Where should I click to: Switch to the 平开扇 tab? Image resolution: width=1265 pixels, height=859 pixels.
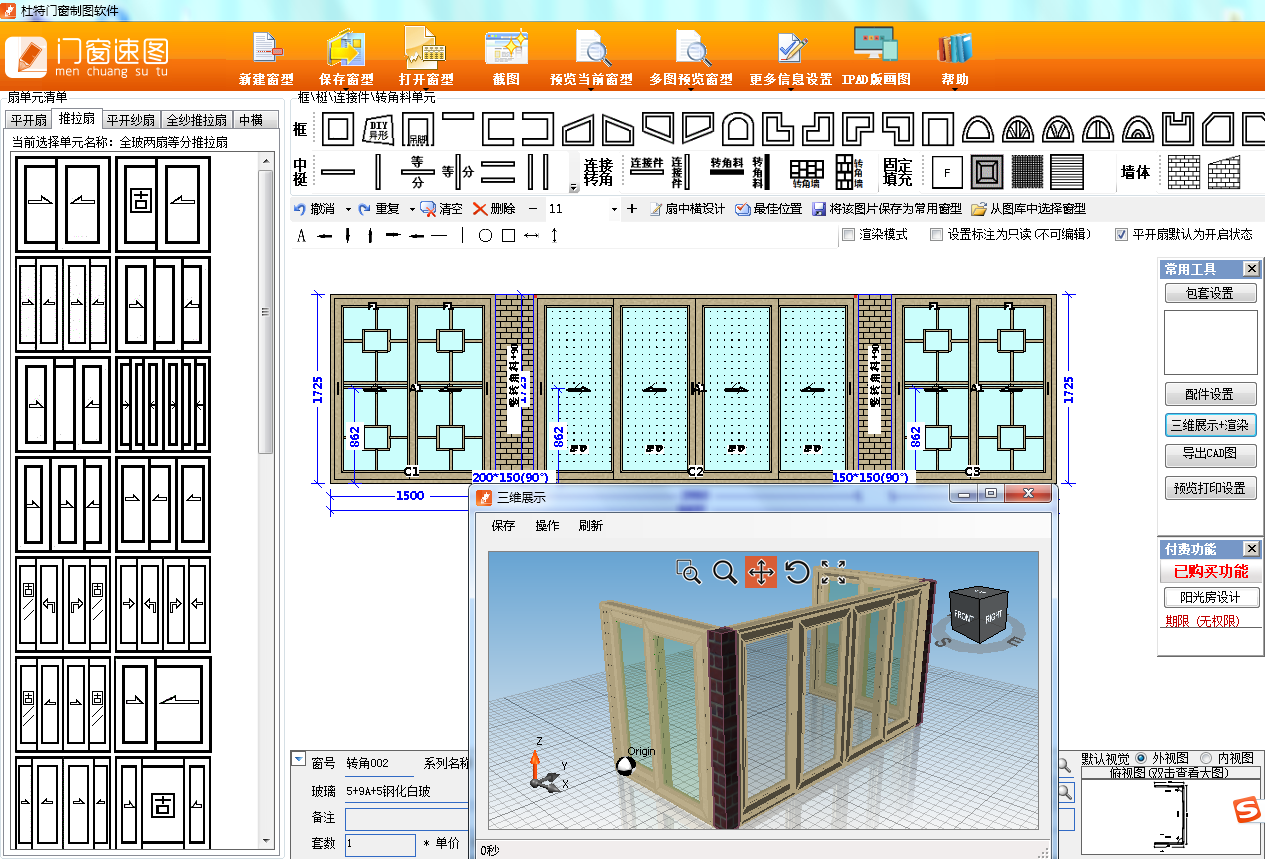pyautogui.click(x=28, y=120)
